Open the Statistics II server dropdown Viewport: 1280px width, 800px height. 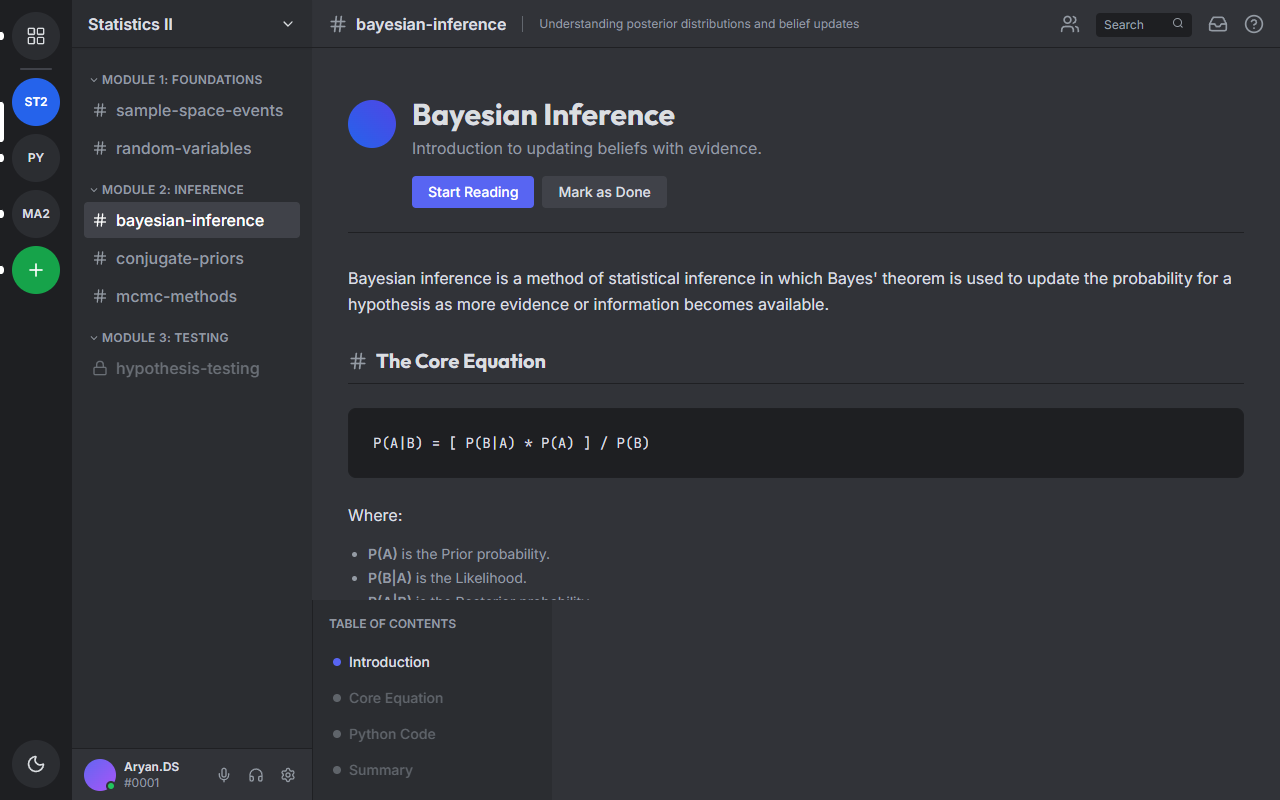[191, 24]
